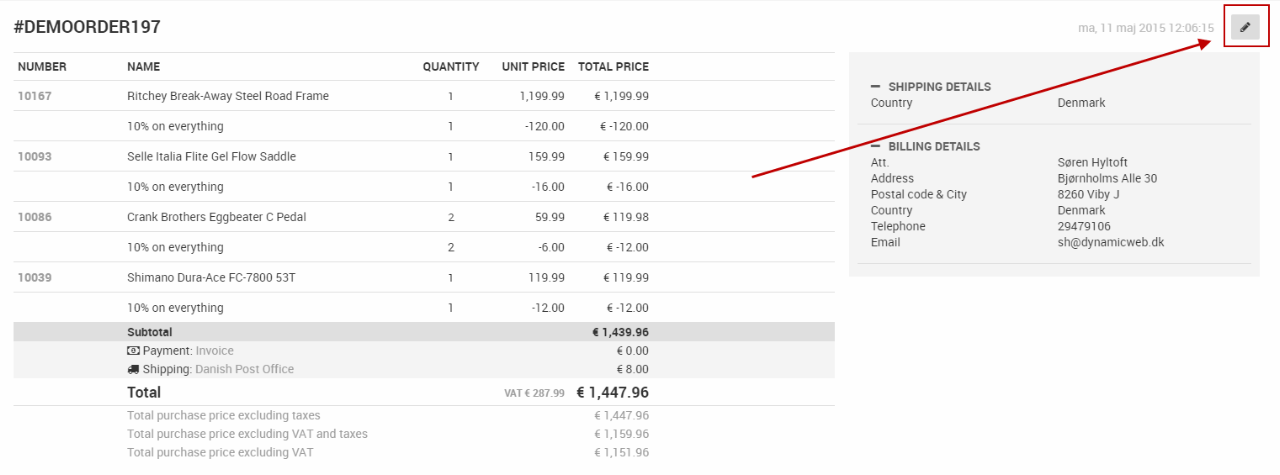The height and width of the screenshot is (475, 1280).
Task: Click Shimano Dura-Ace FC-7800 53T item
Action: pyautogui.click(x=211, y=278)
